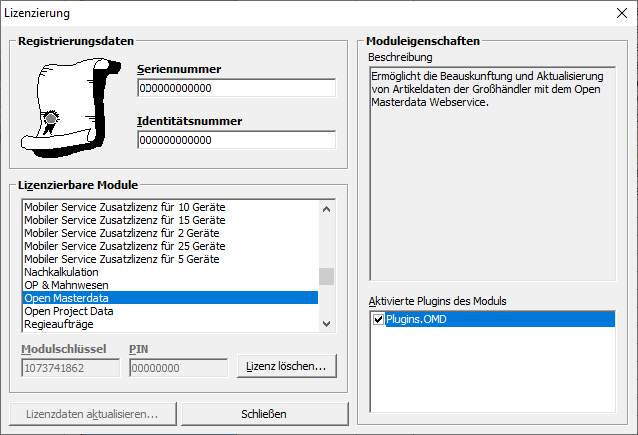This screenshot has width=638, height=435.
Task: Click Lizenzdaten aktualisieren button
Action: (x=92, y=414)
